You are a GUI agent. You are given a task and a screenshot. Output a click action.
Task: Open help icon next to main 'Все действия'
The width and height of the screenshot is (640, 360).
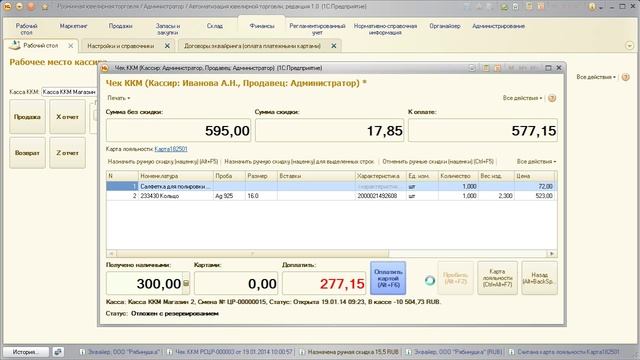point(626,77)
